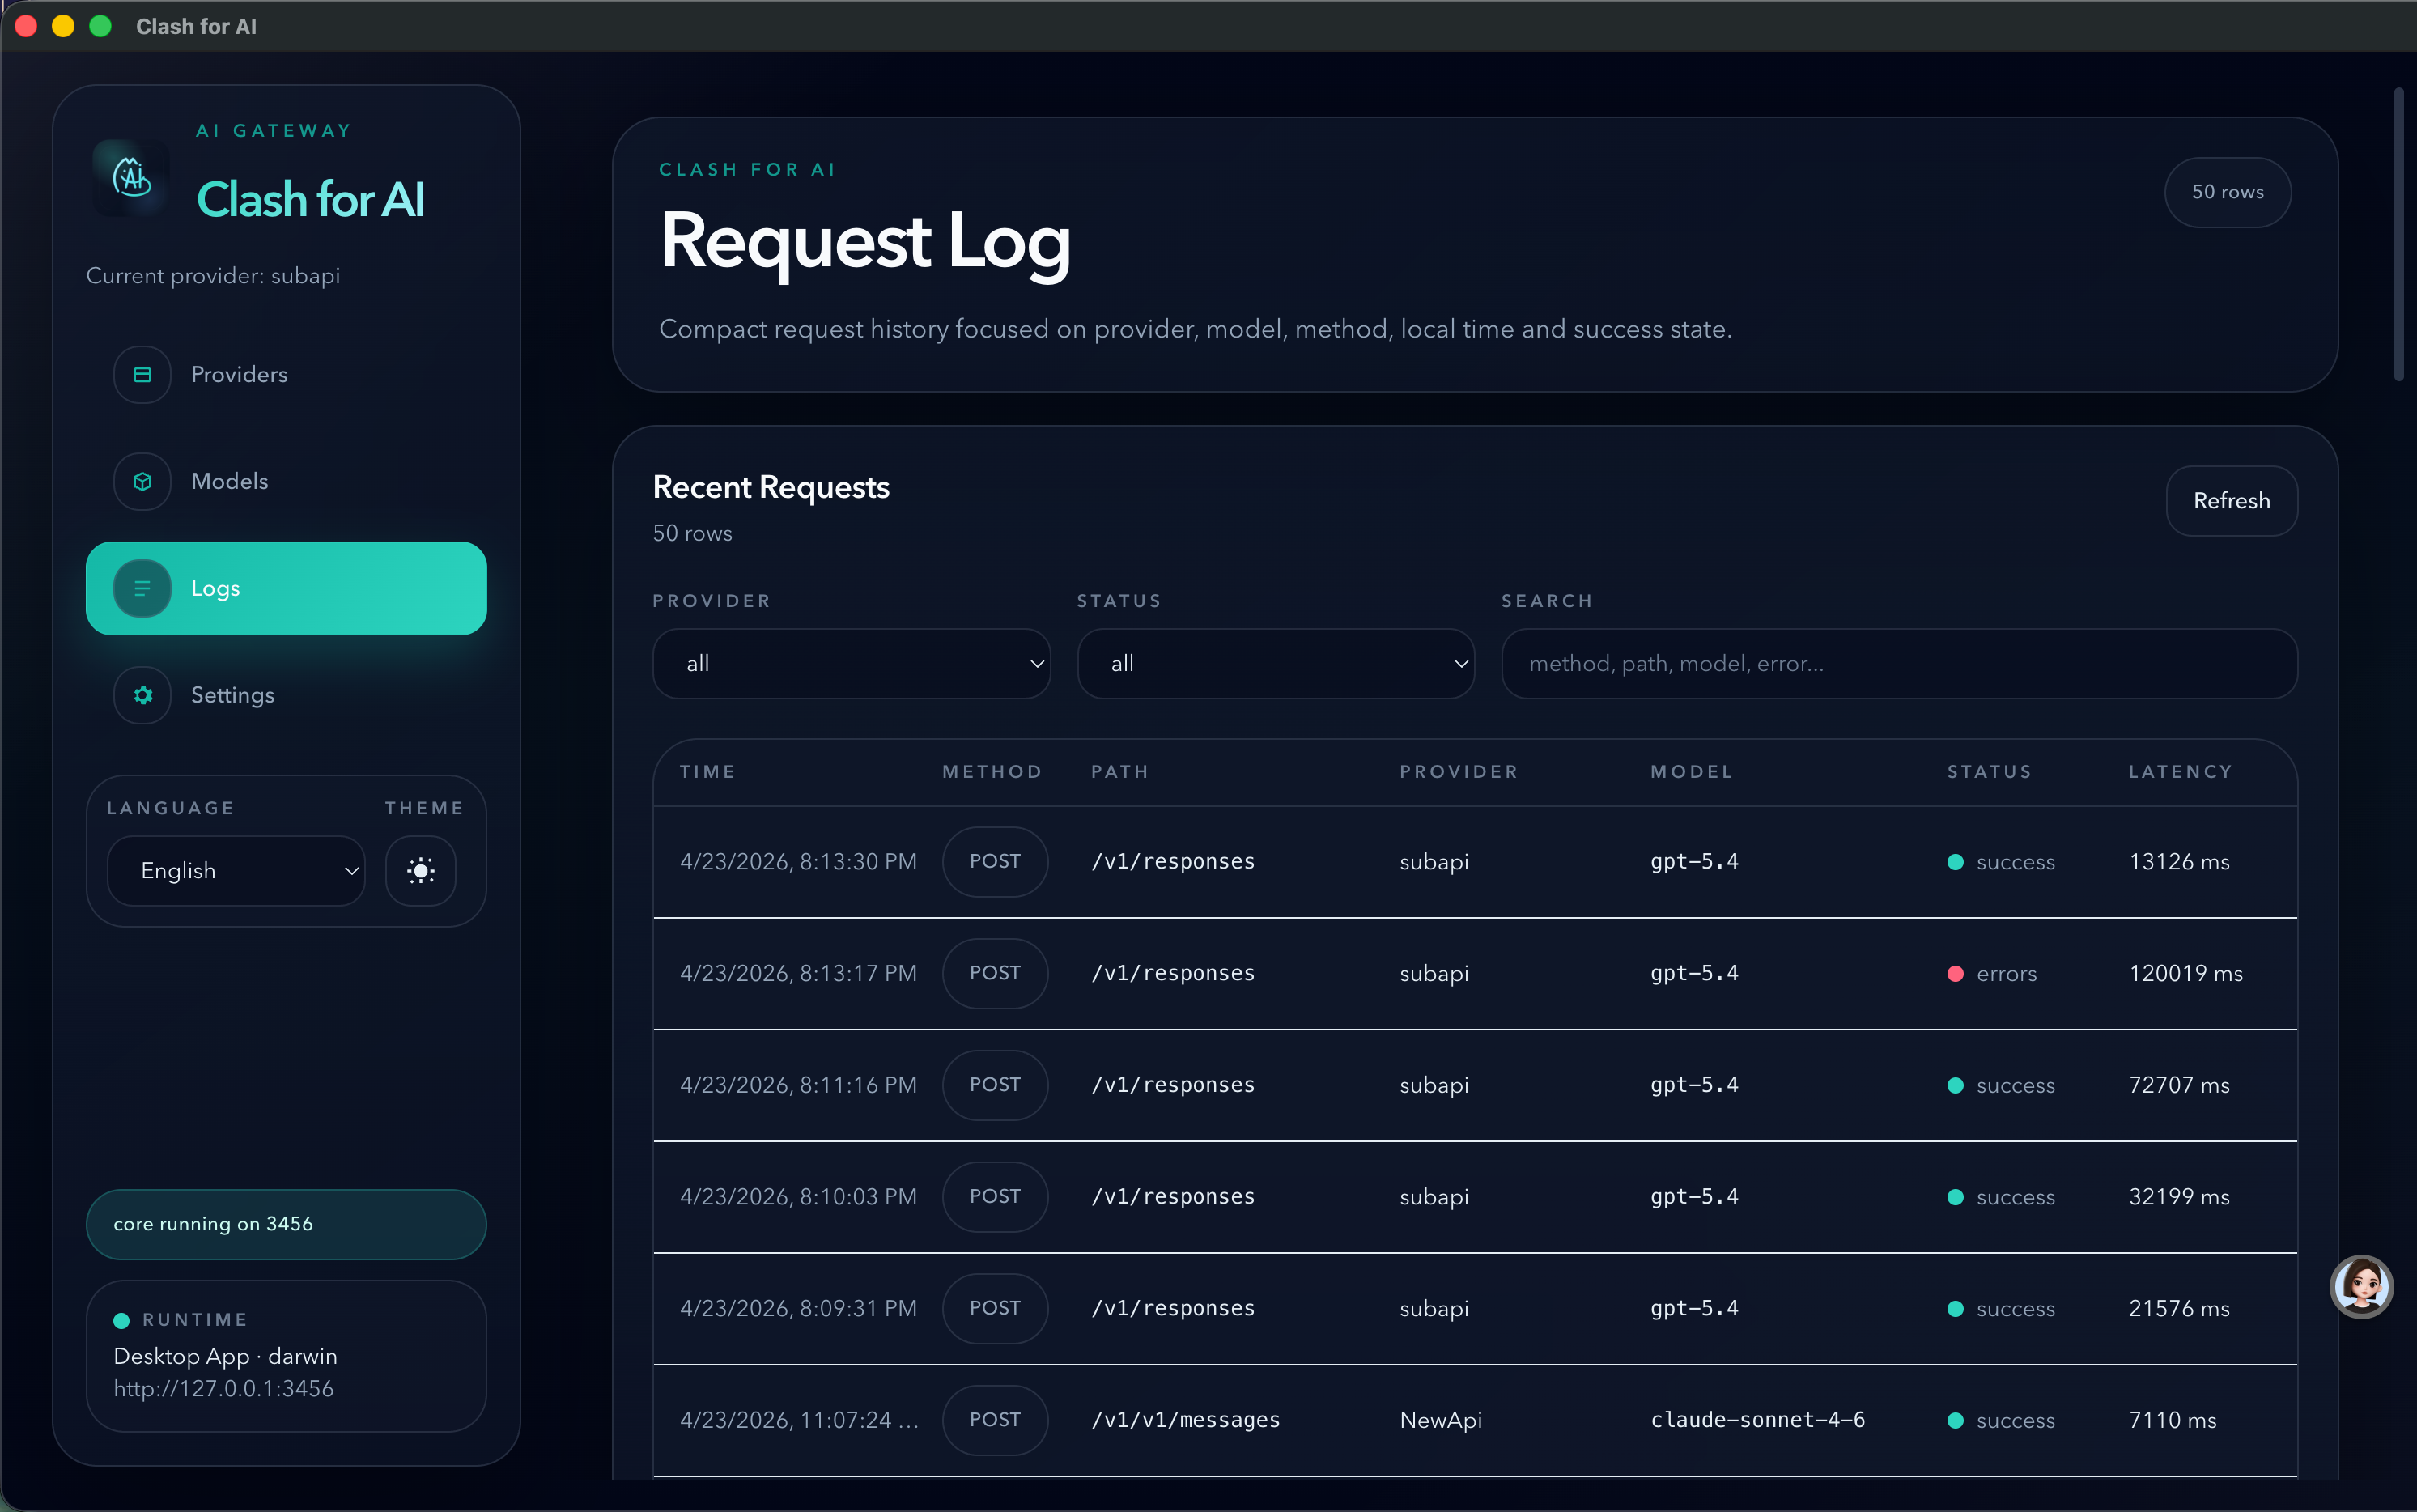The height and width of the screenshot is (1512, 2417).
Task: Click the POST badge in the 8:13:17 PM row
Action: [x=995, y=973]
